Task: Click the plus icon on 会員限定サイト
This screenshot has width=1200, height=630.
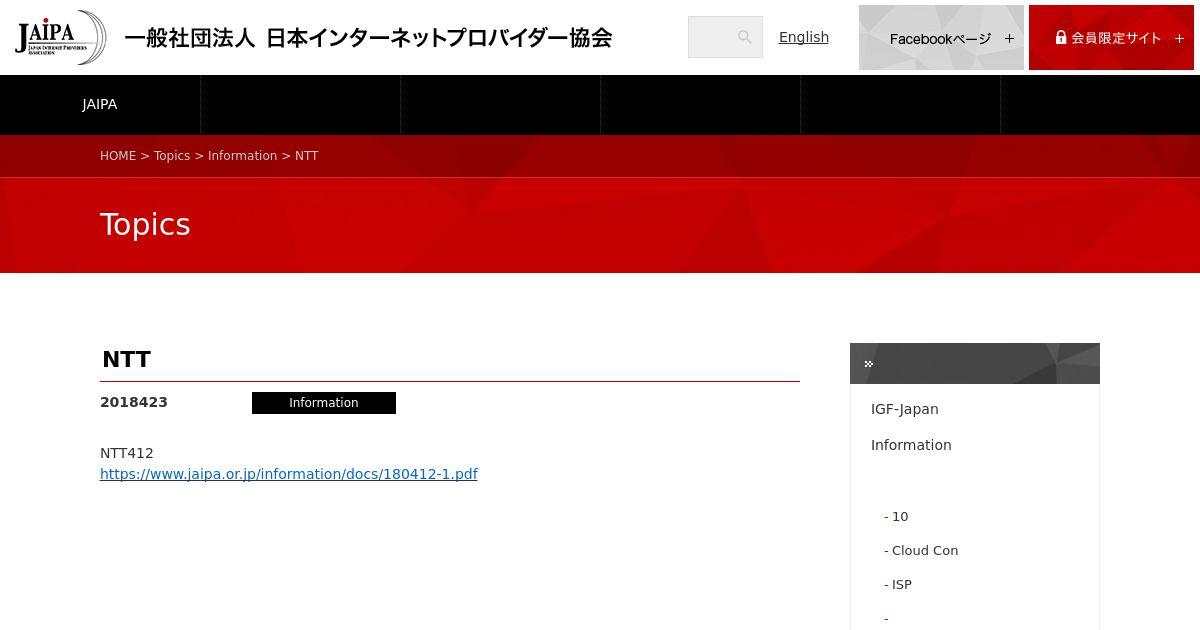Action: tap(1179, 38)
